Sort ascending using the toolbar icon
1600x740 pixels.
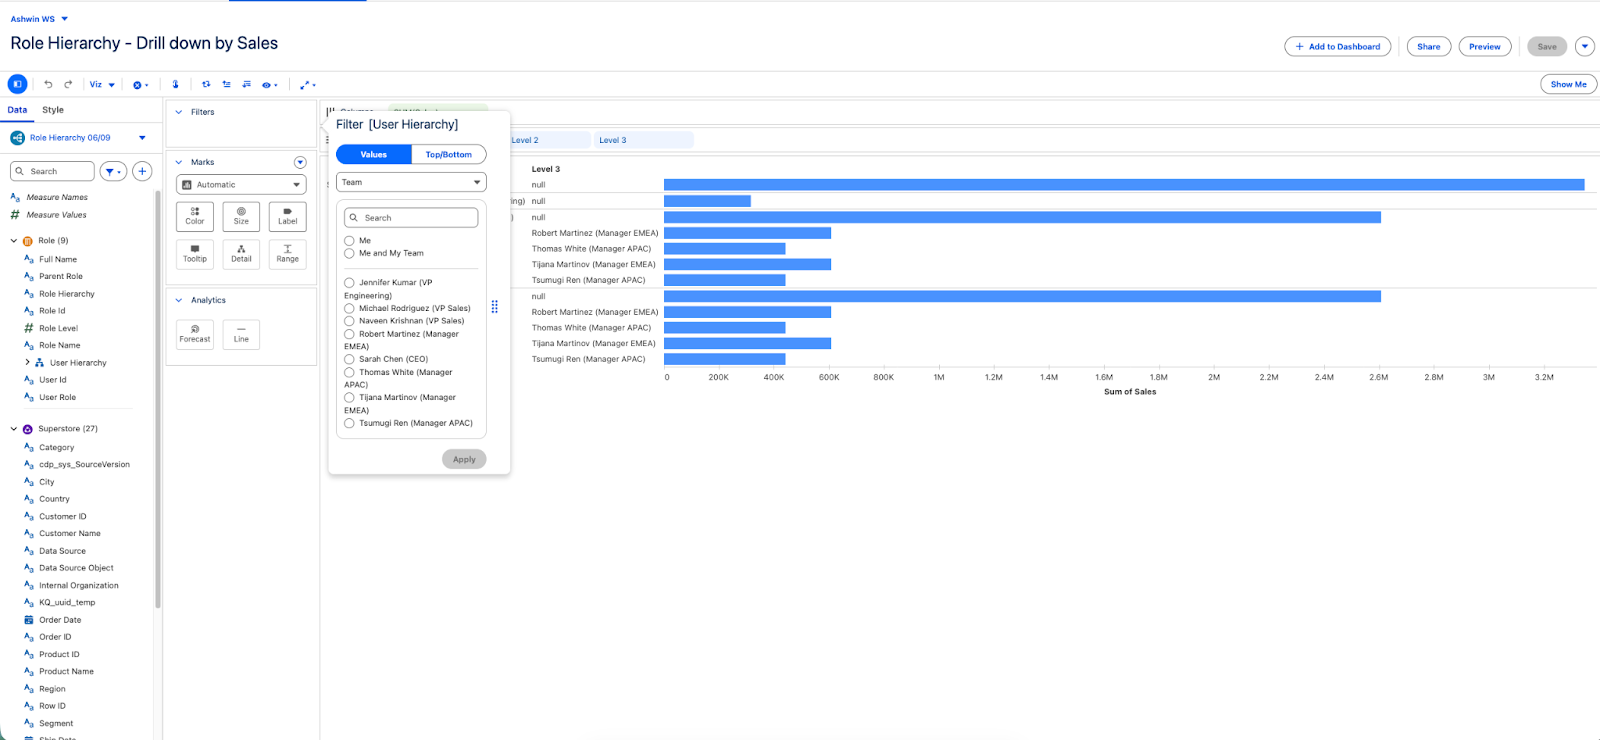pyautogui.click(x=226, y=85)
